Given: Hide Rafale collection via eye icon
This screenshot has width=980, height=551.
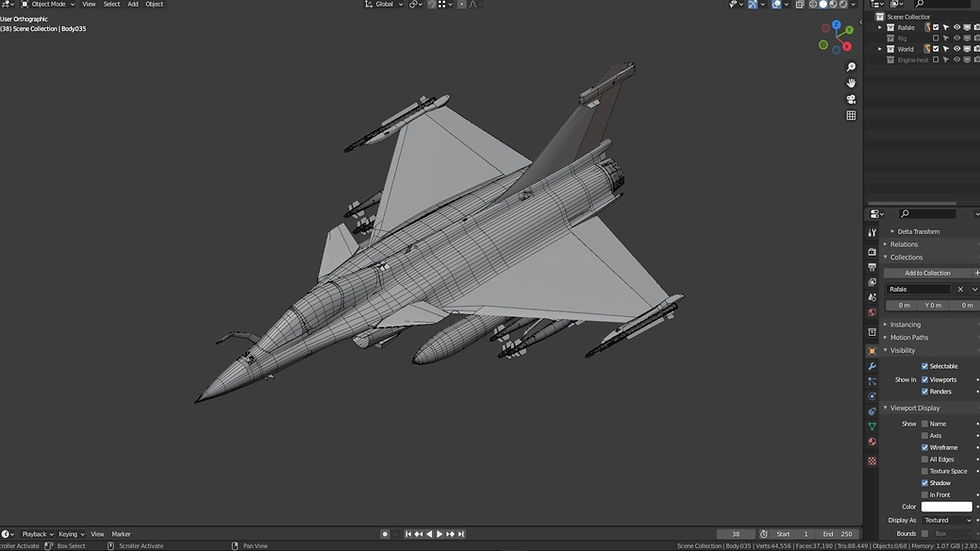Looking at the screenshot, I should click(956, 27).
